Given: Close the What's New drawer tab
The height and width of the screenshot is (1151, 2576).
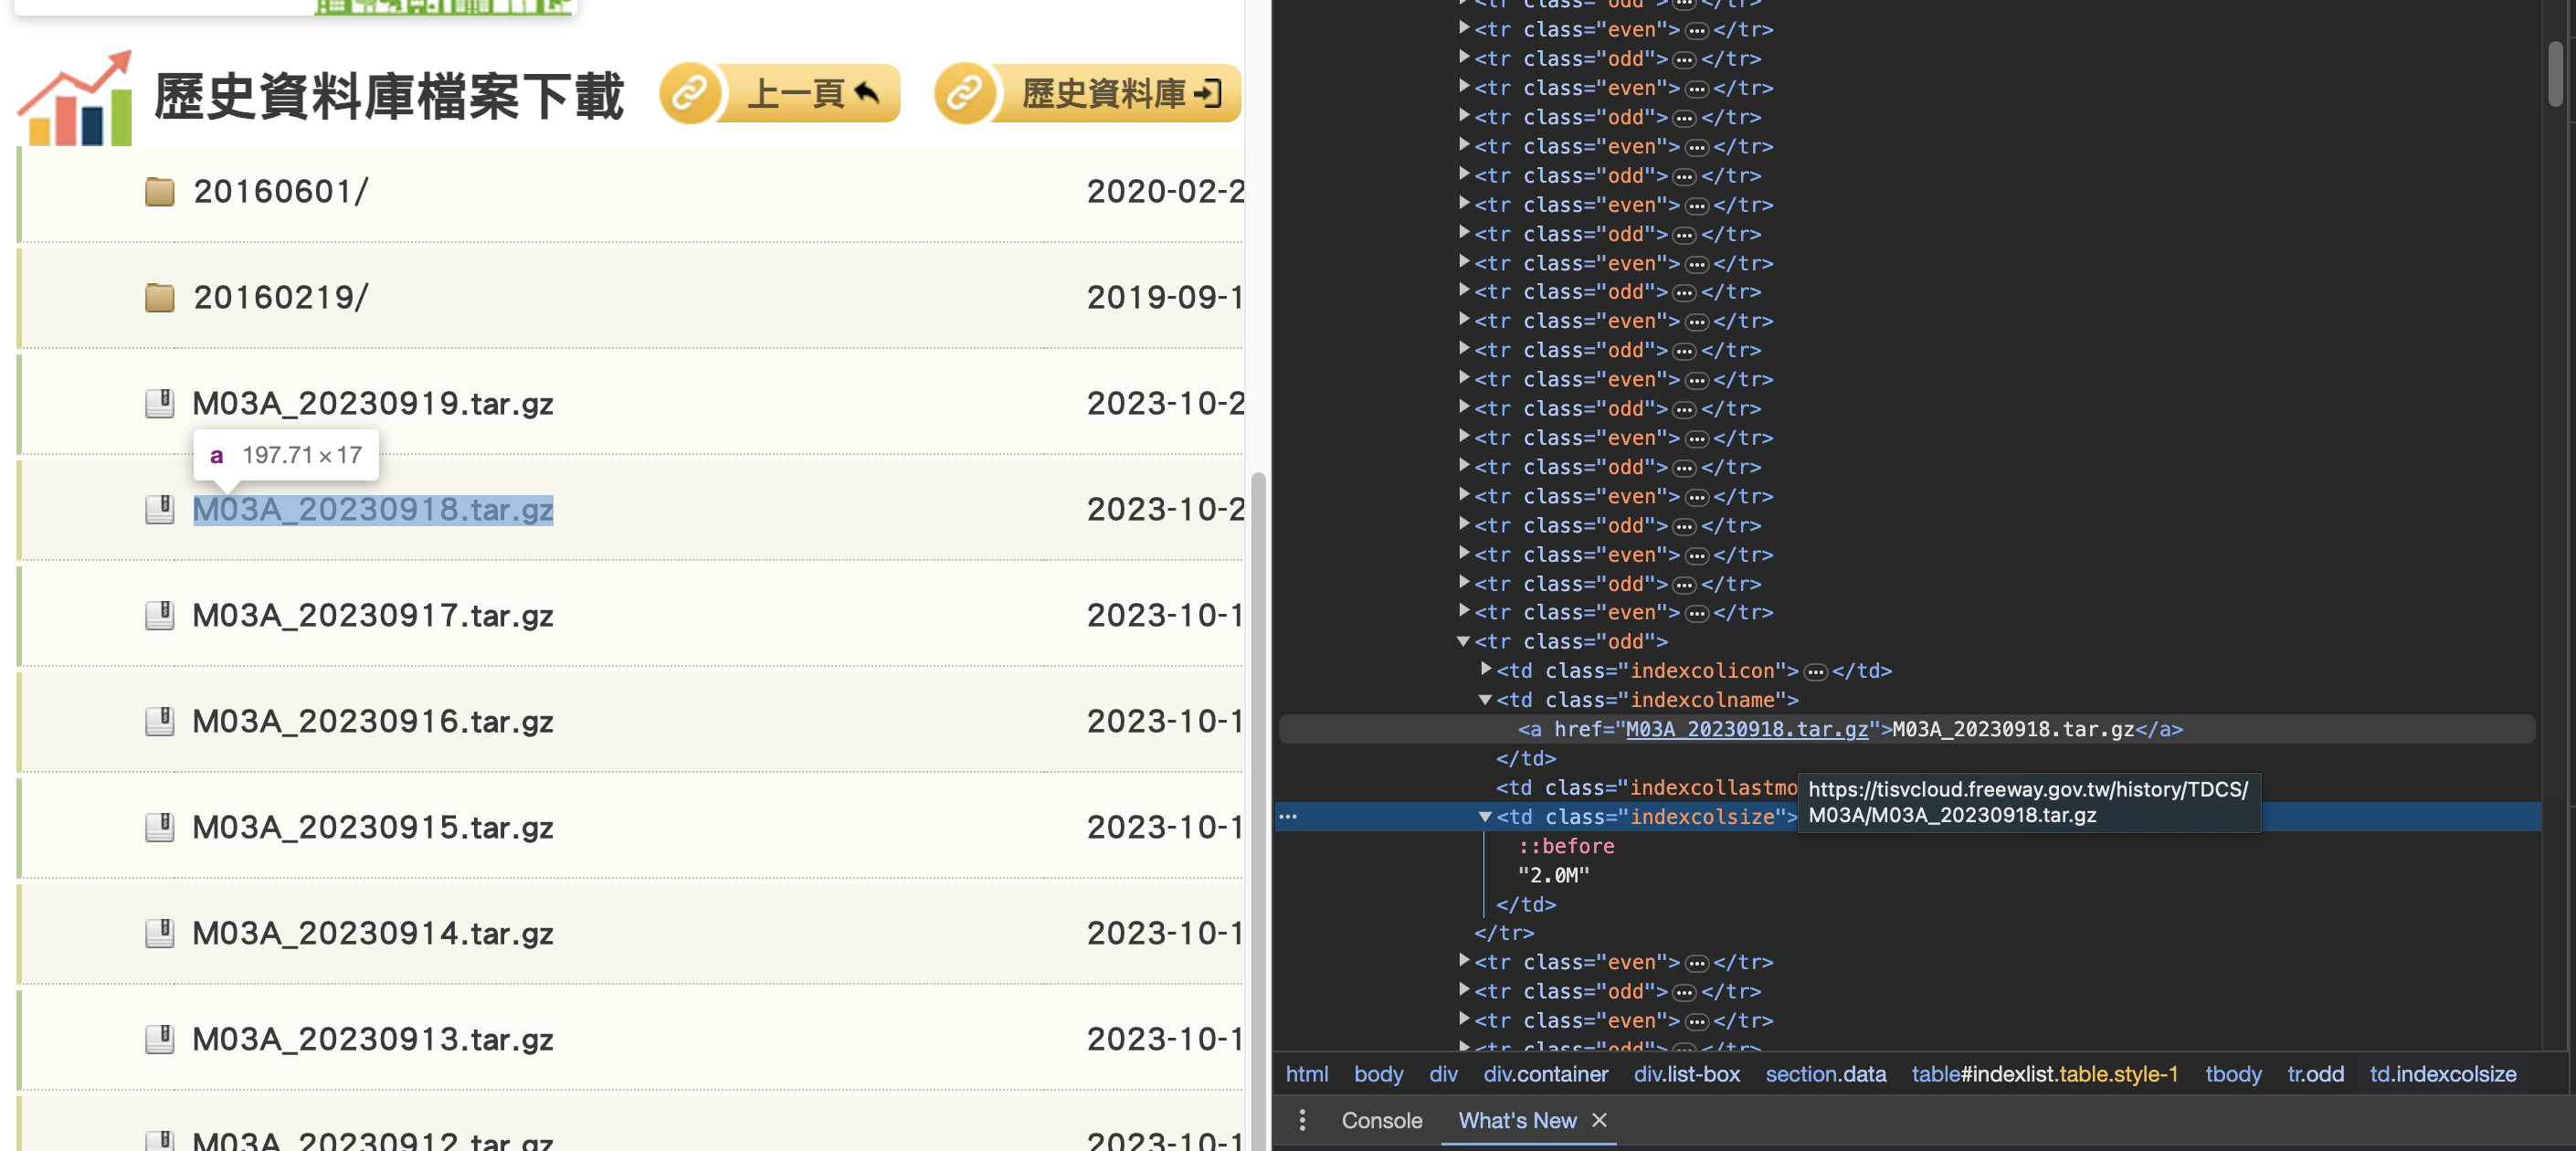Looking at the screenshot, I should (x=1599, y=1120).
